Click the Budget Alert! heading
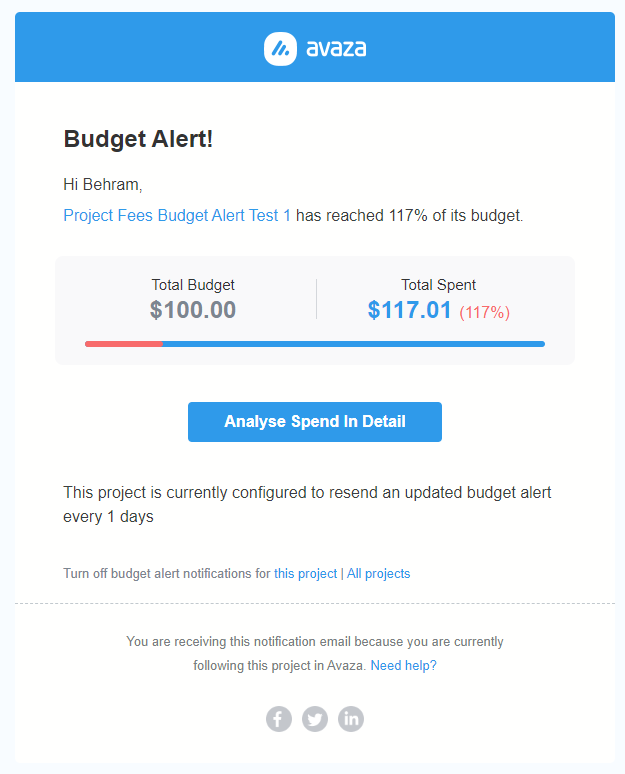This screenshot has height=774, width=625. point(138,139)
